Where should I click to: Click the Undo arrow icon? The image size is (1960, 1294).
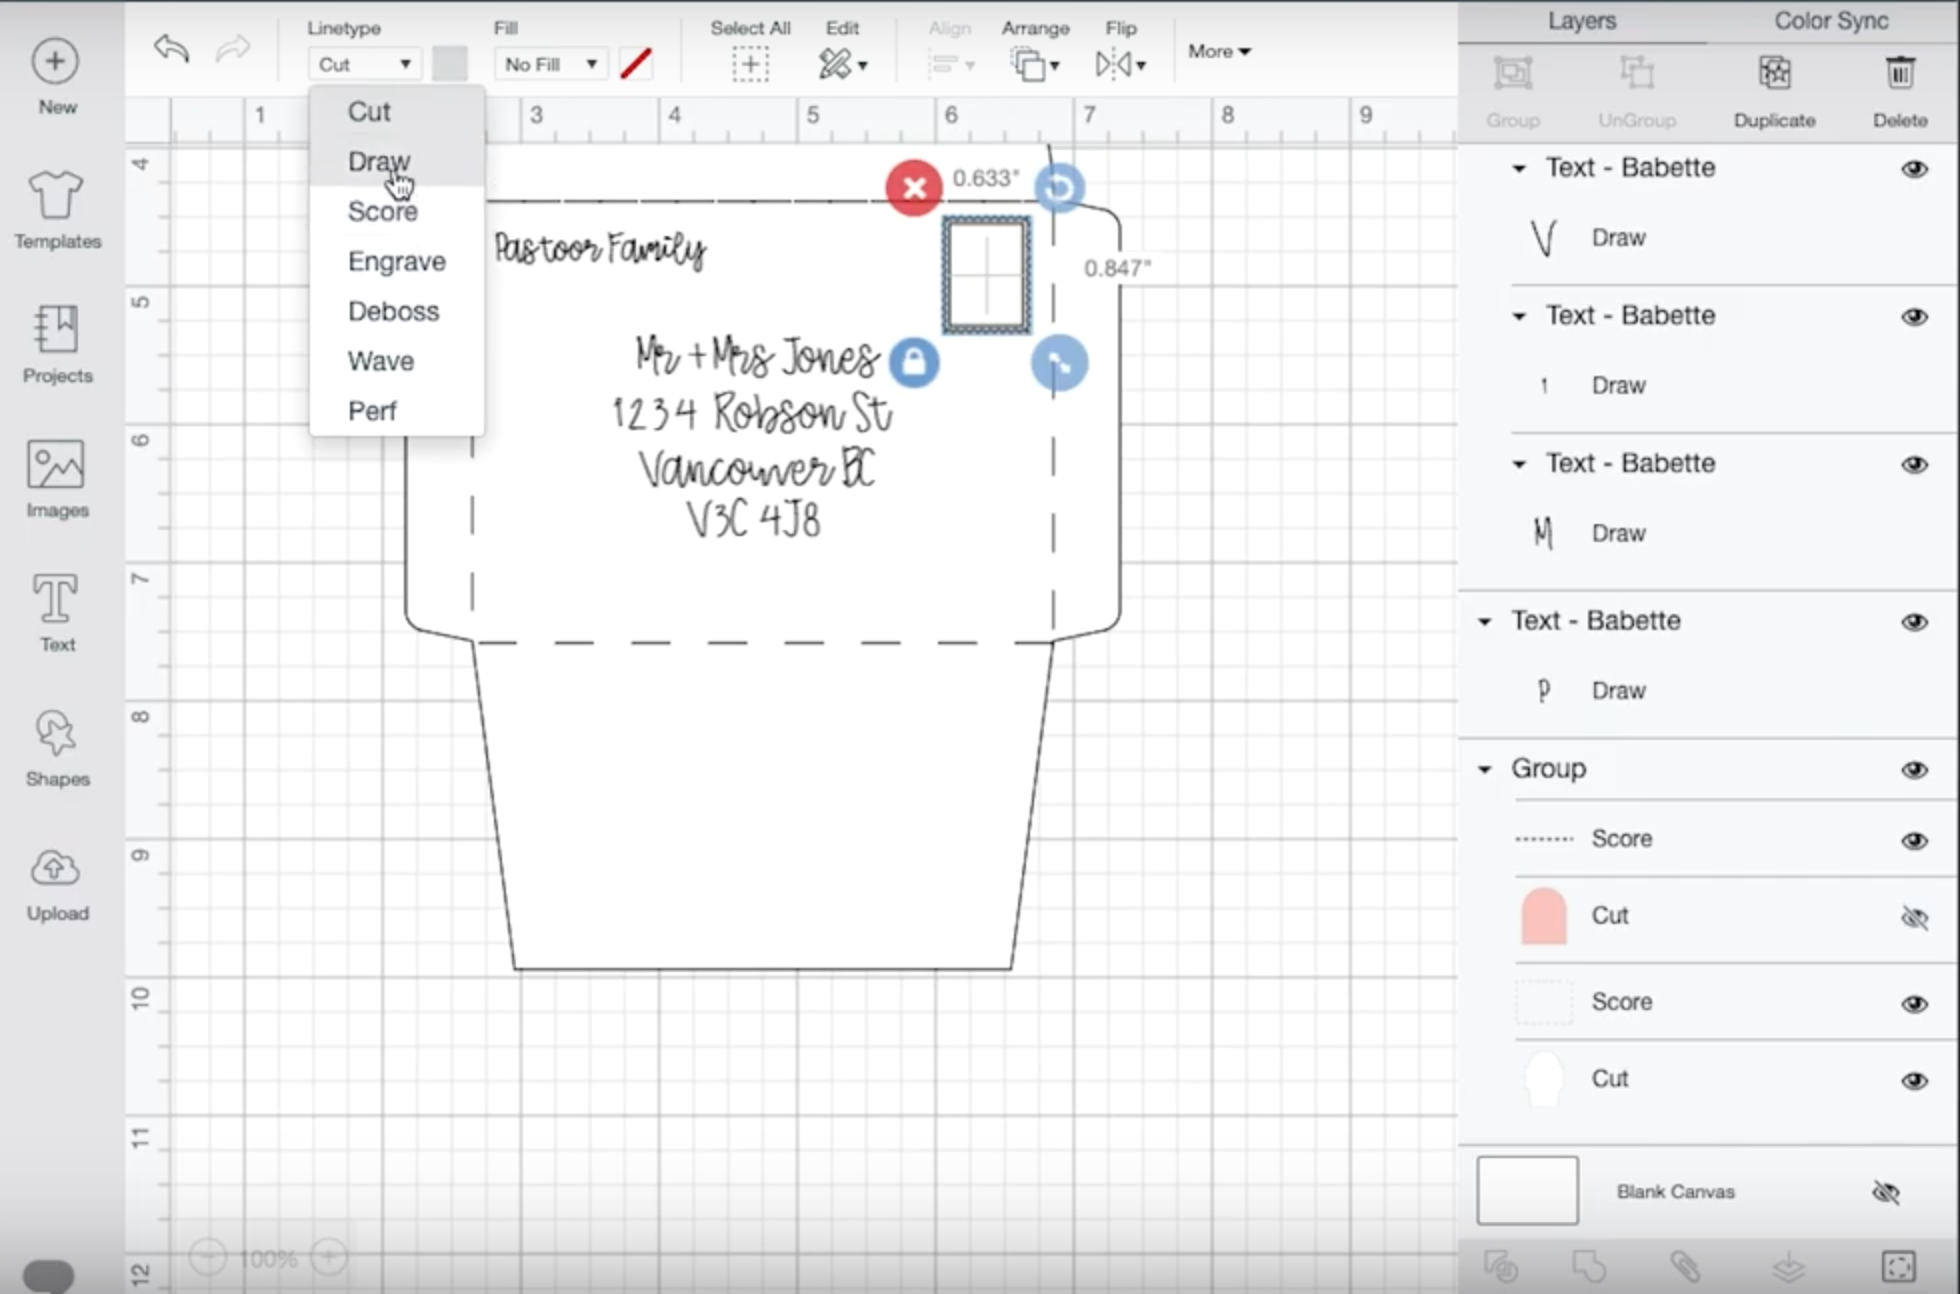(171, 48)
